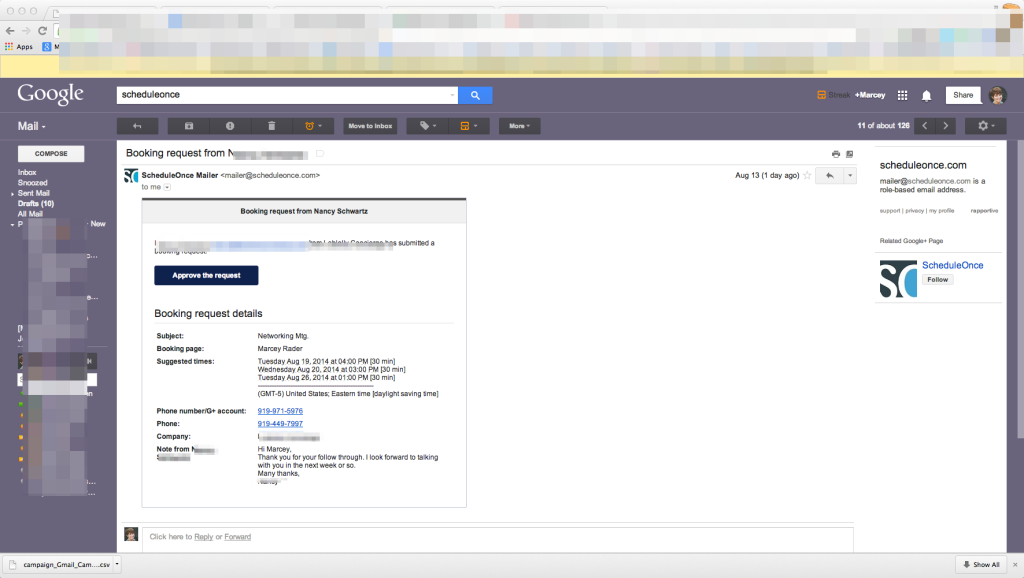Go to the older conversation arrow

click(x=946, y=126)
